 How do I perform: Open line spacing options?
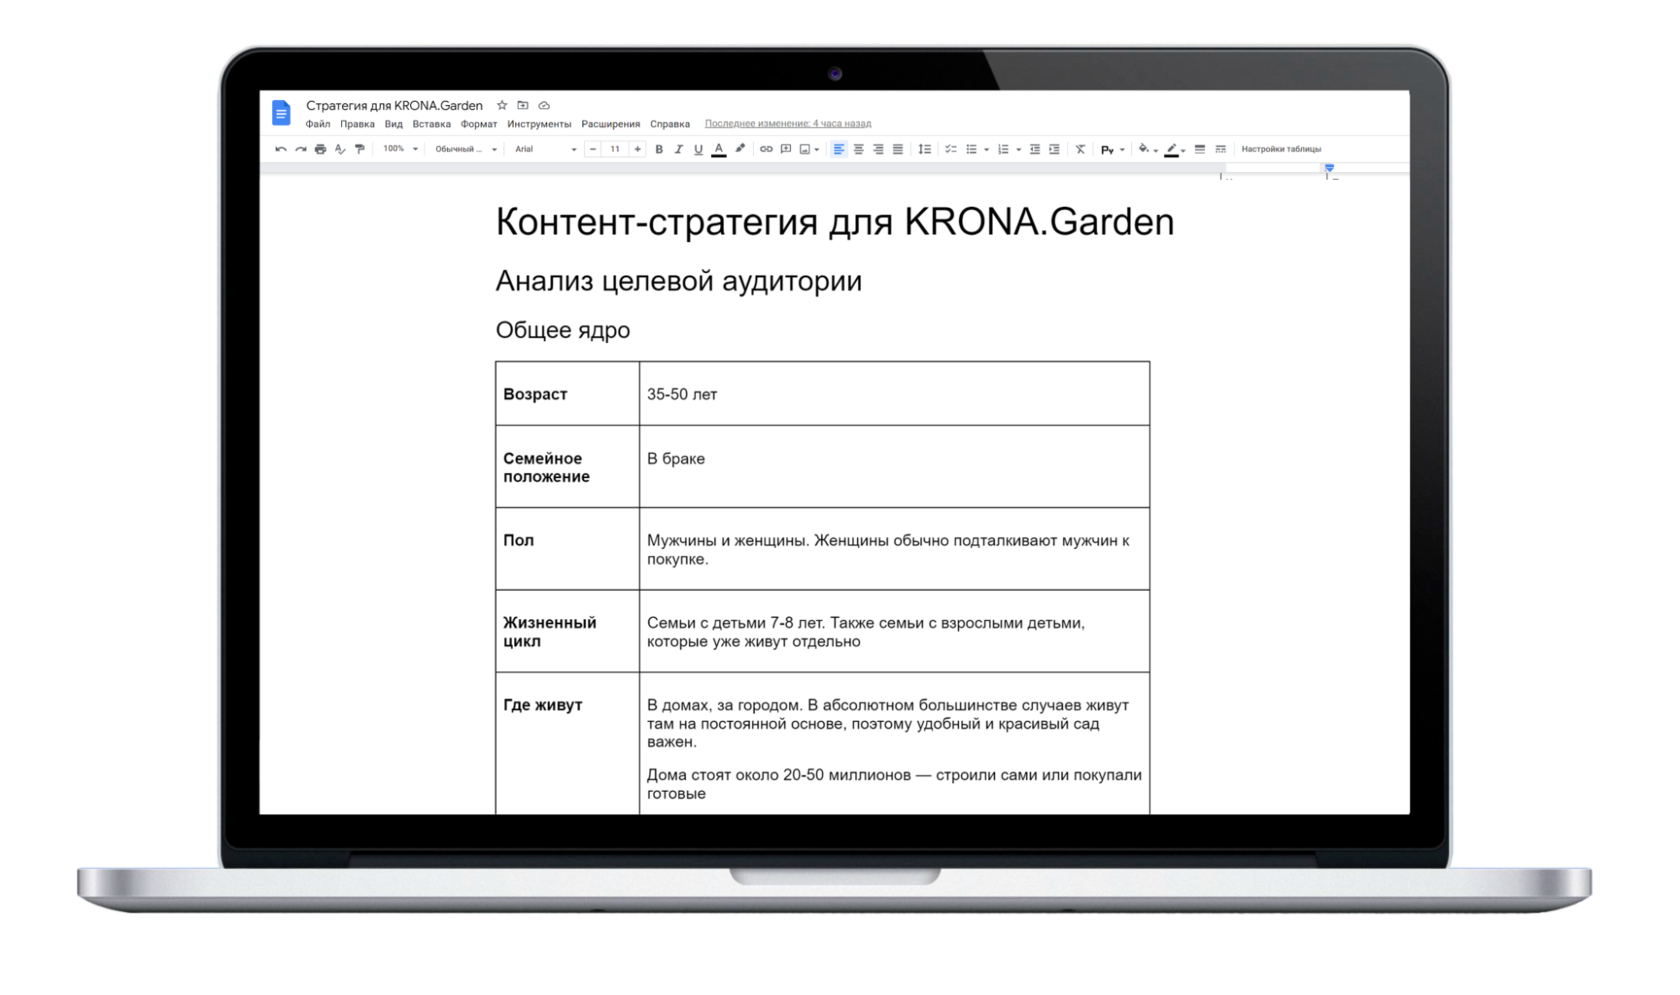(925, 149)
